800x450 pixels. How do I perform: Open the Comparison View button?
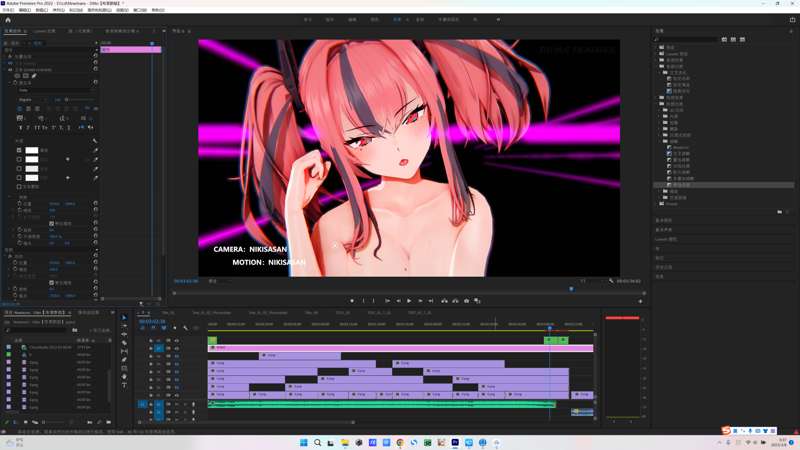pyautogui.click(x=478, y=301)
